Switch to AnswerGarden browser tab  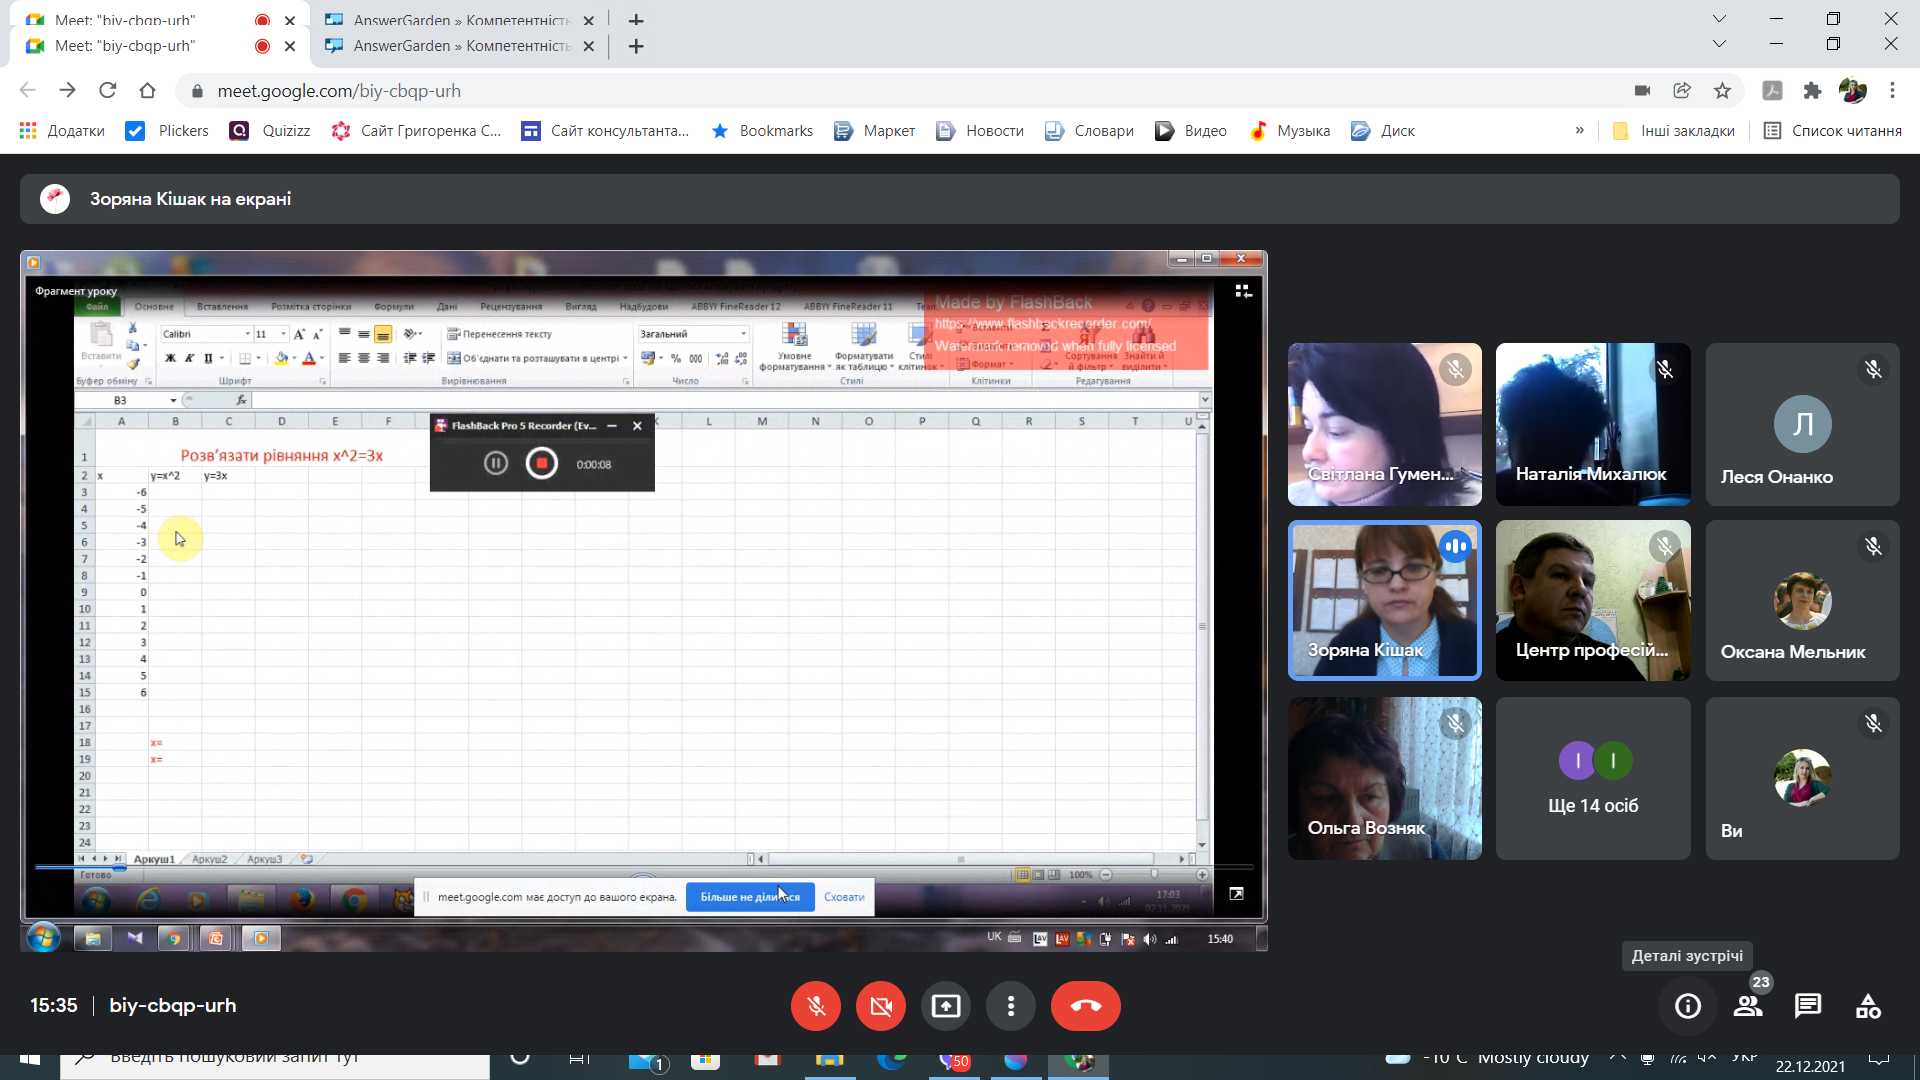[x=460, y=46]
